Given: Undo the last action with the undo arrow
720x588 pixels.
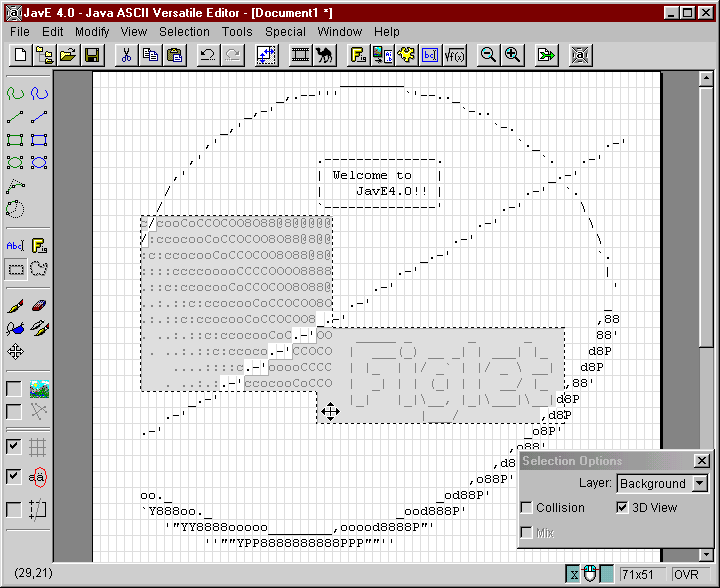Looking at the screenshot, I should pos(208,55).
